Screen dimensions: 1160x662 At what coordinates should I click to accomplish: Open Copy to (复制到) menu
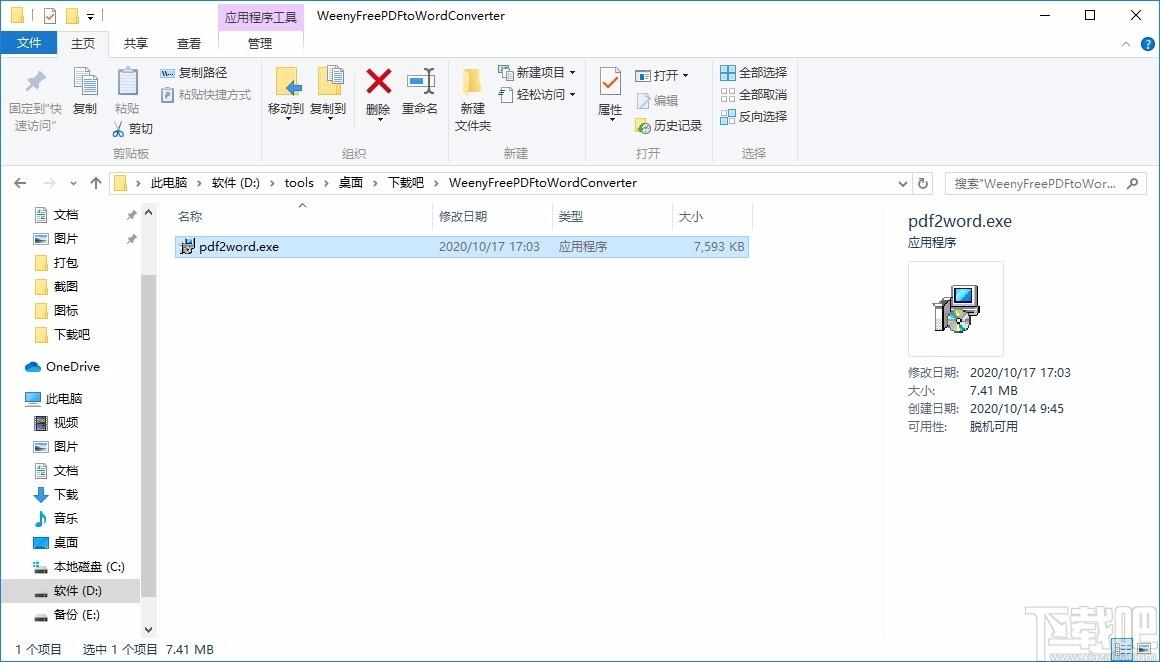[328, 93]
